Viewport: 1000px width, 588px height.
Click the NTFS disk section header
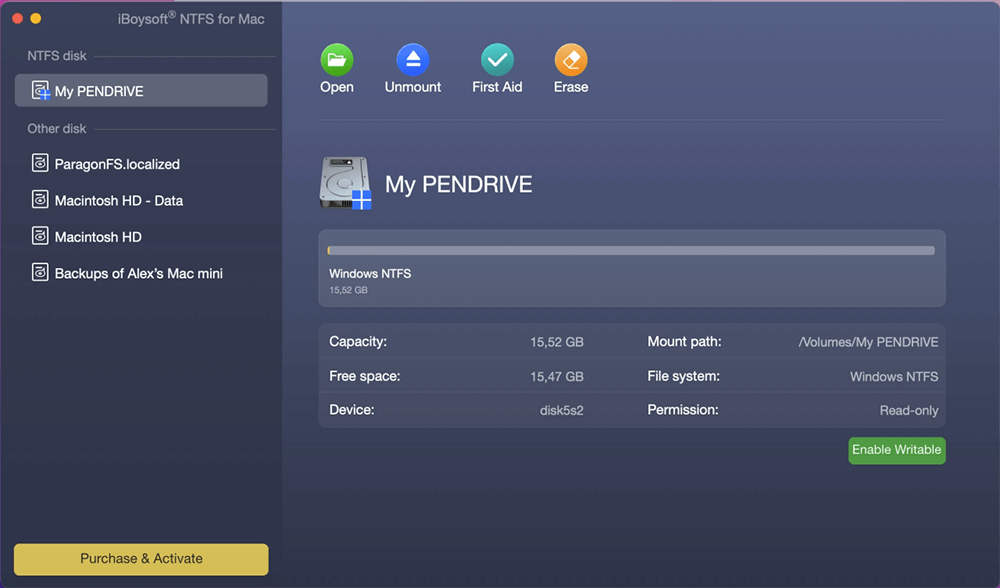57,55
